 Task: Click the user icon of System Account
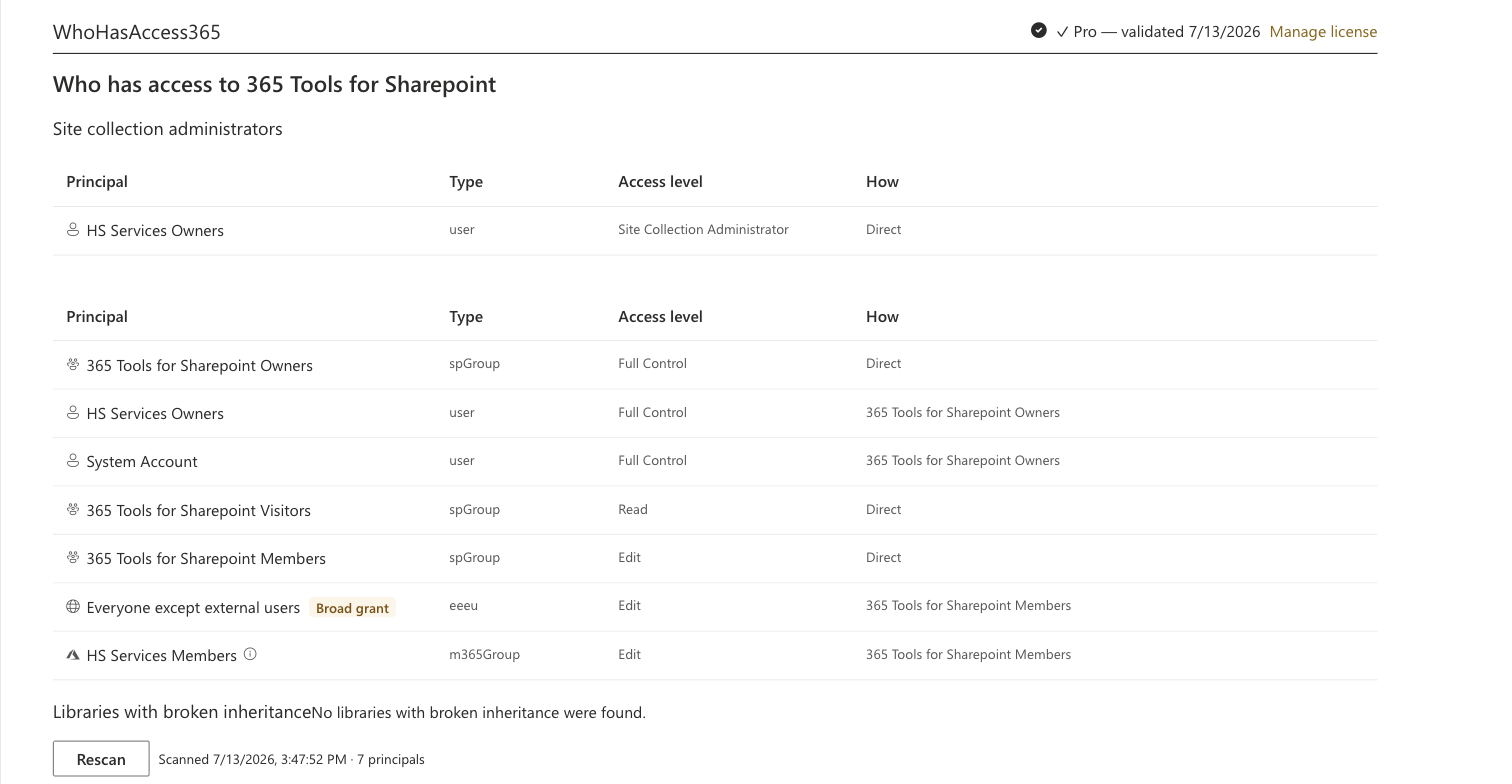click(73, 461)
